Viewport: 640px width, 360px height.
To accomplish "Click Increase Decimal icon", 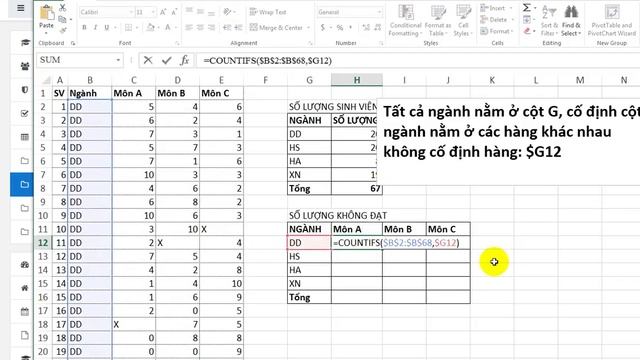I will pyautogui.click(x=366, y=27).
